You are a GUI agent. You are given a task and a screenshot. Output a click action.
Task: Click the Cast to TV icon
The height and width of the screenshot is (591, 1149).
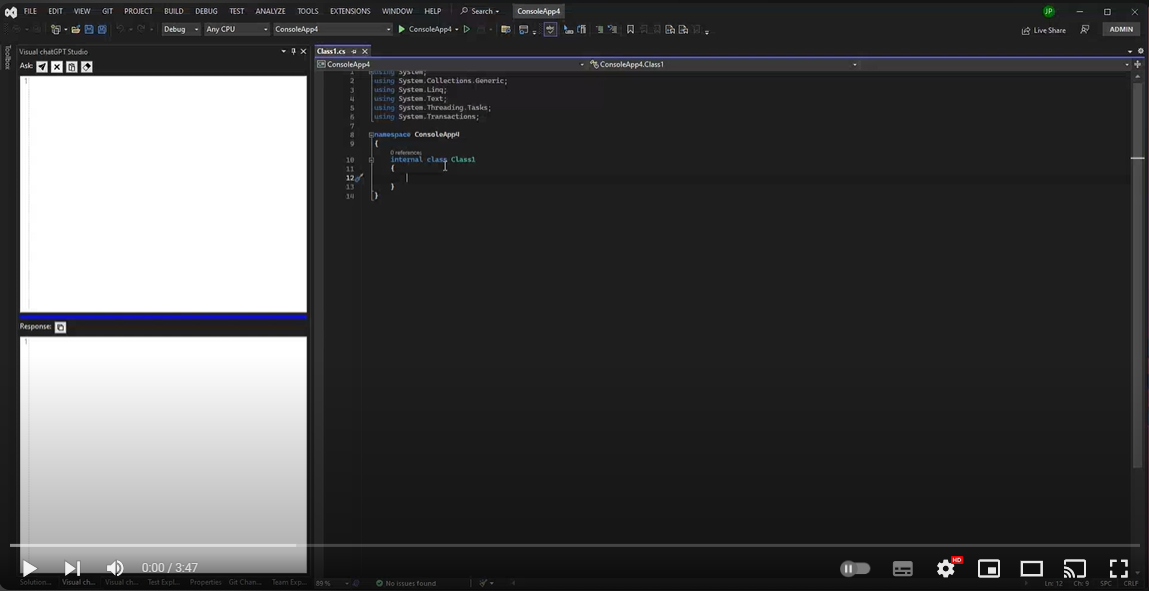coord(1074,568)
